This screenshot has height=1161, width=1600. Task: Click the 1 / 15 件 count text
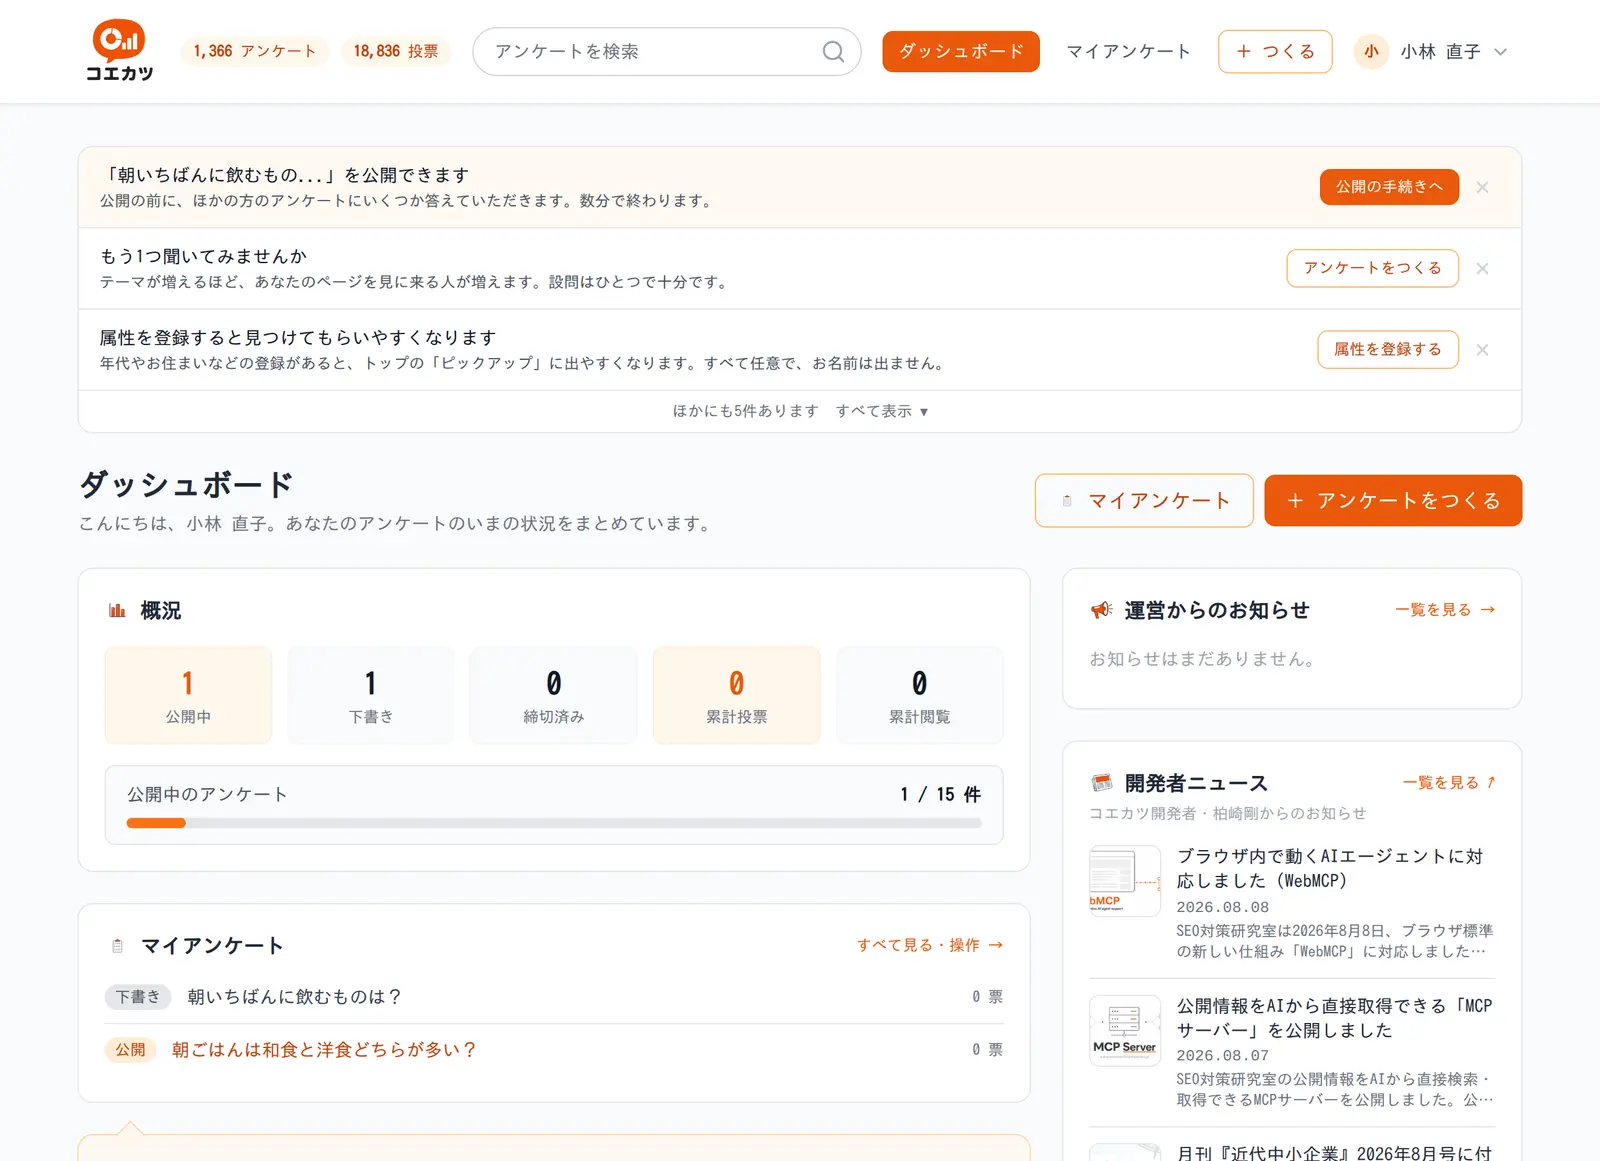(940, 794)
